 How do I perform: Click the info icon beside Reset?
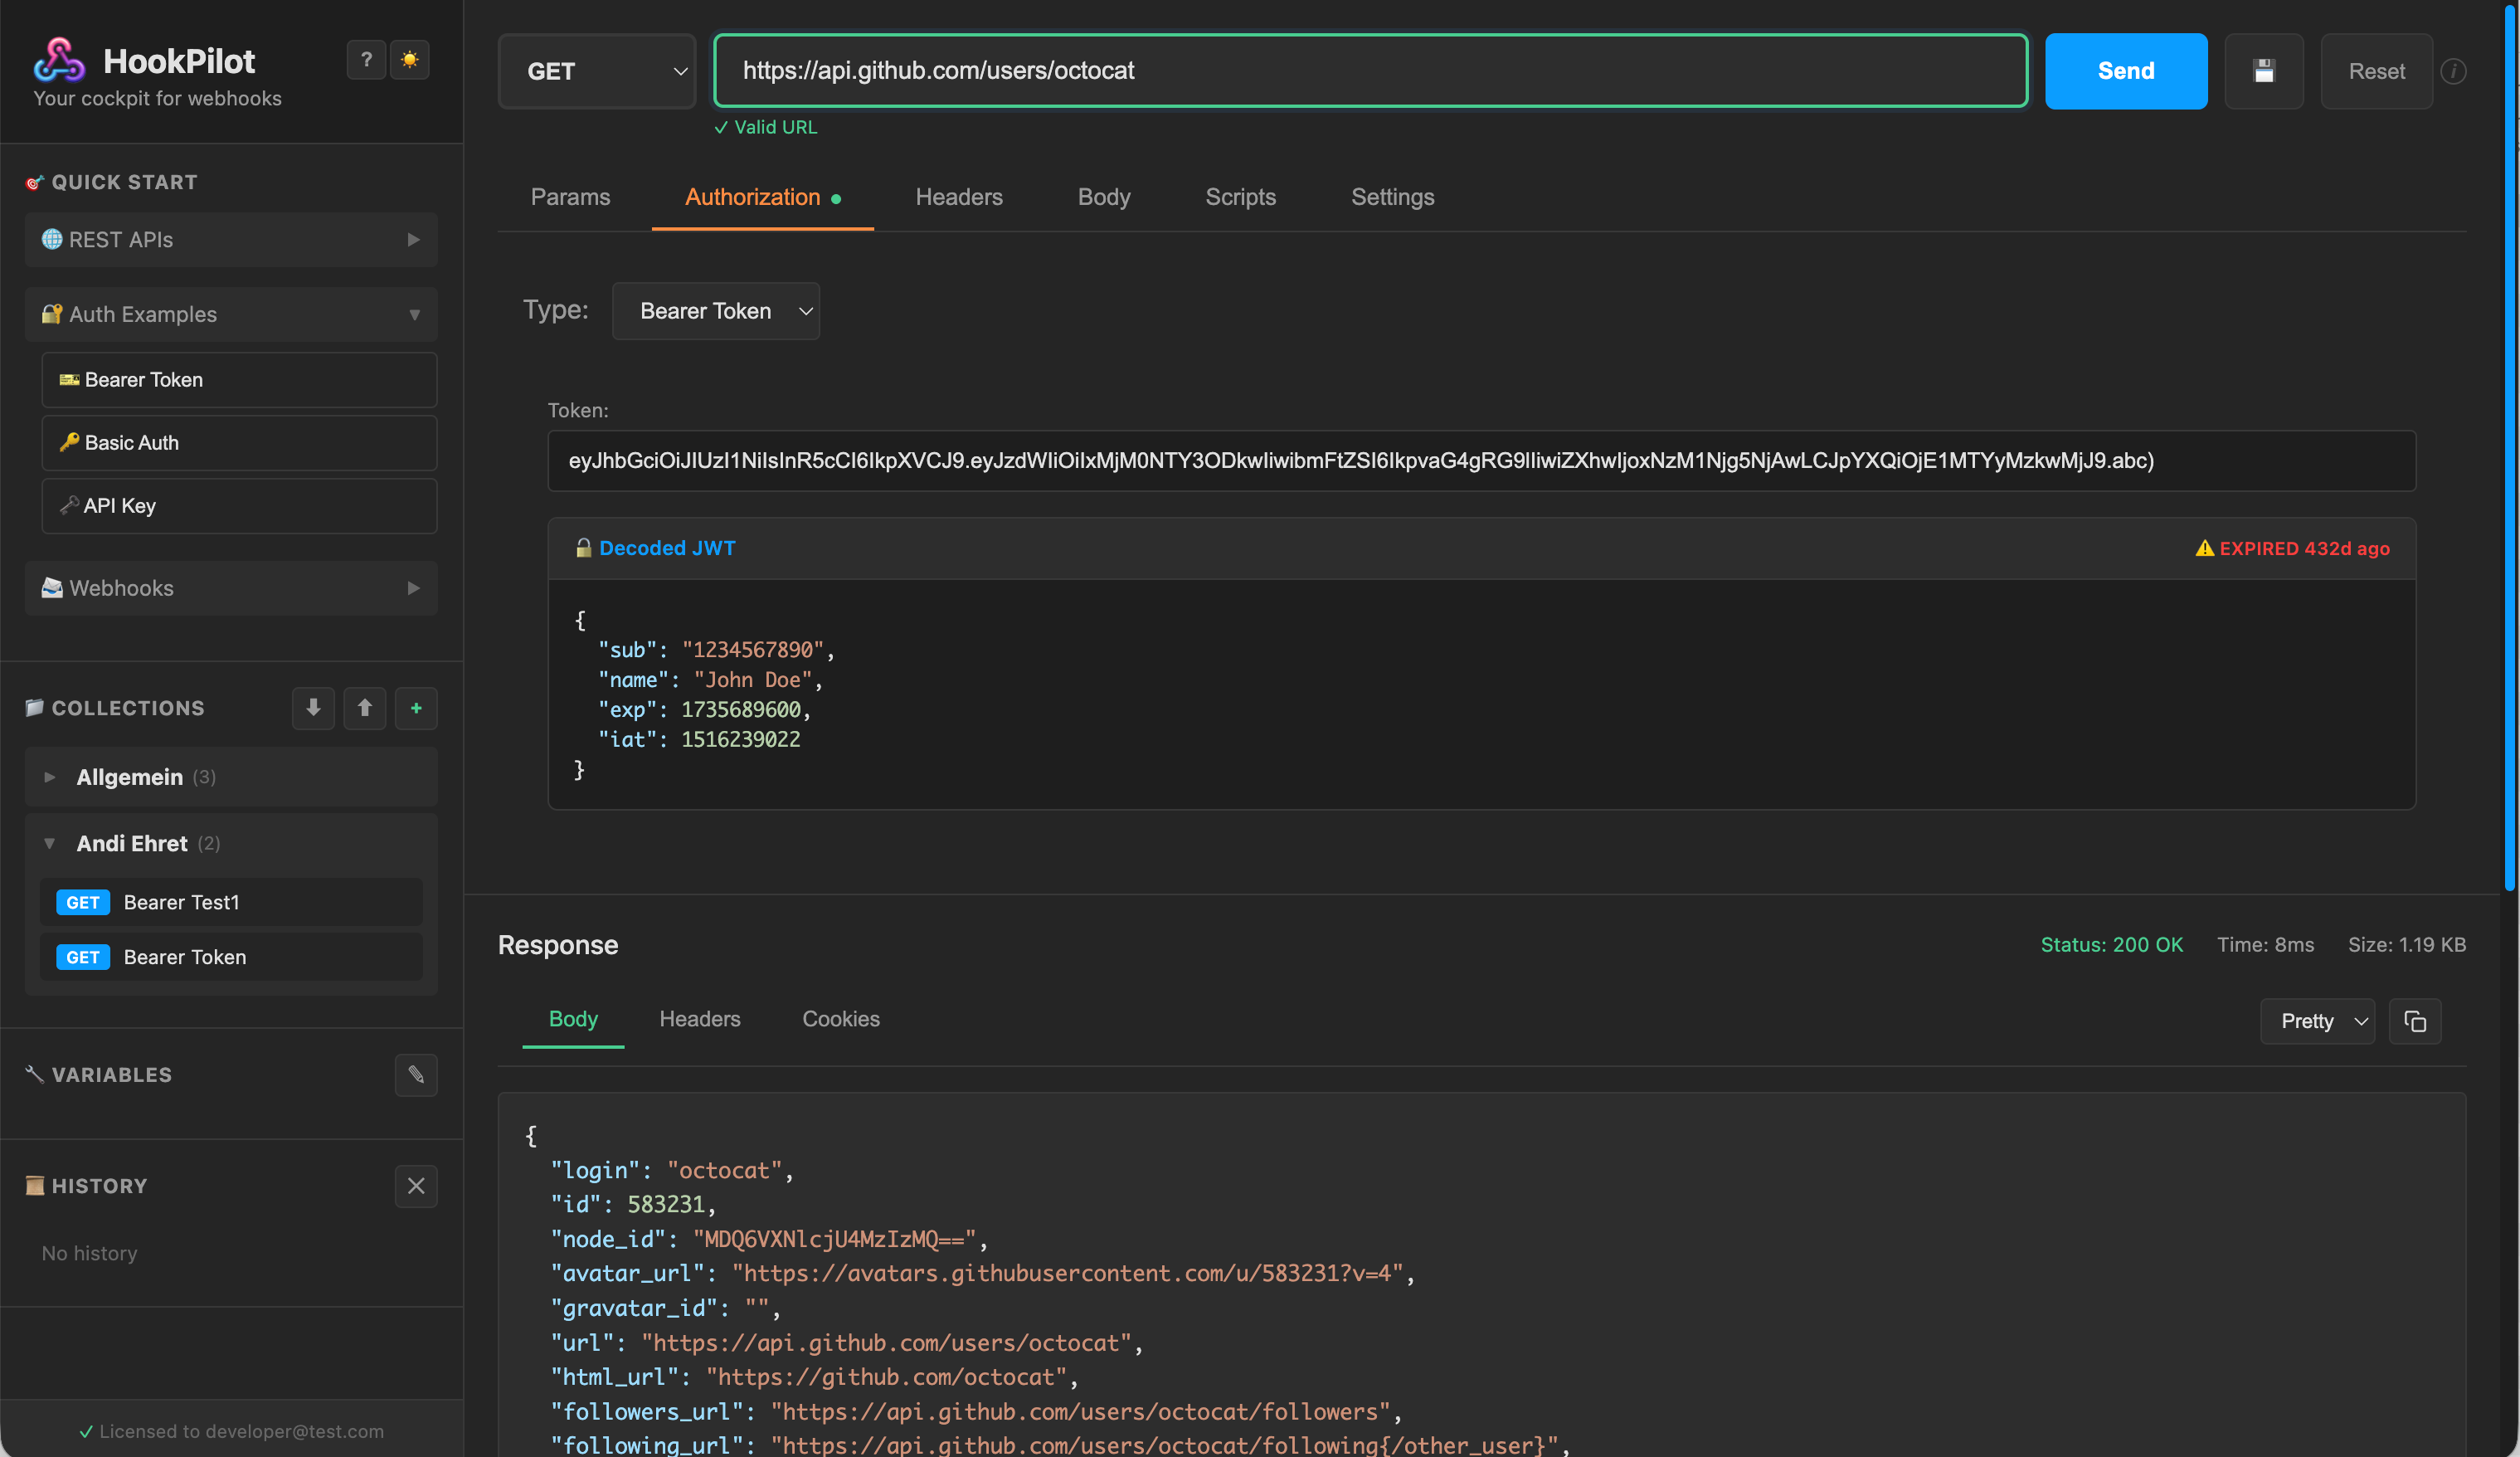pyautogui.click(x=2455, y=71)
